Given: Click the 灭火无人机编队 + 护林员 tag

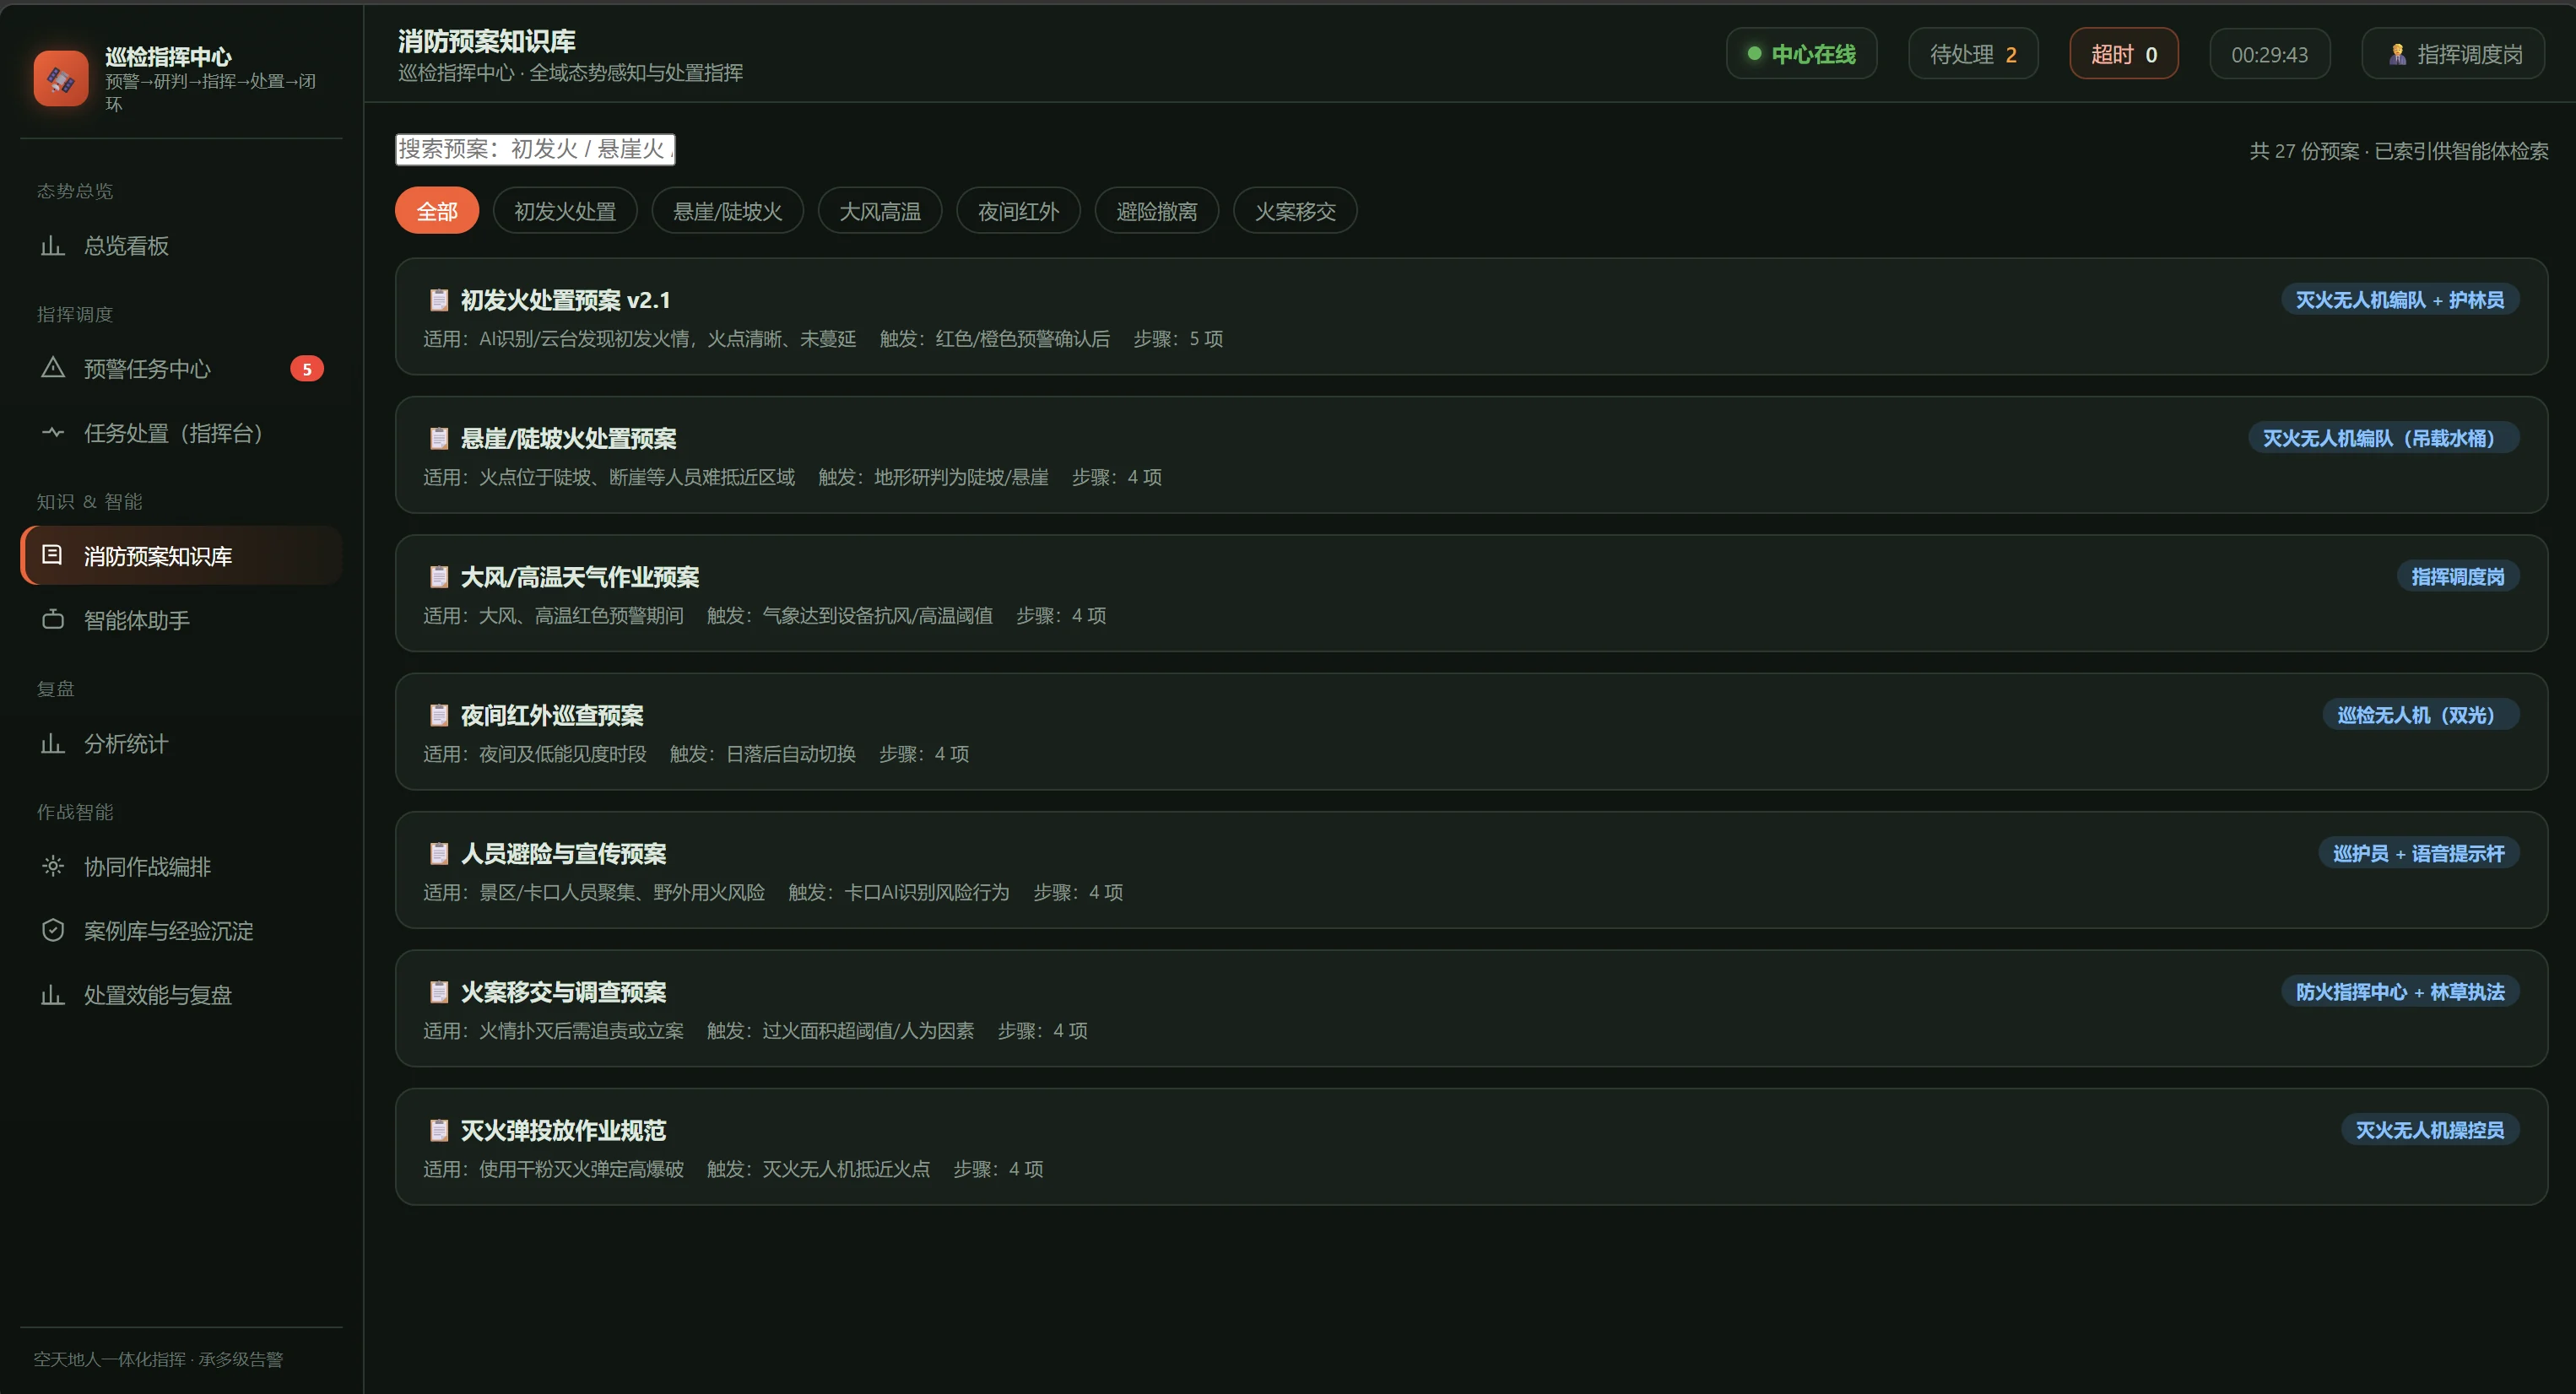Looking at the screenshot, I should tap(2399, 300).
